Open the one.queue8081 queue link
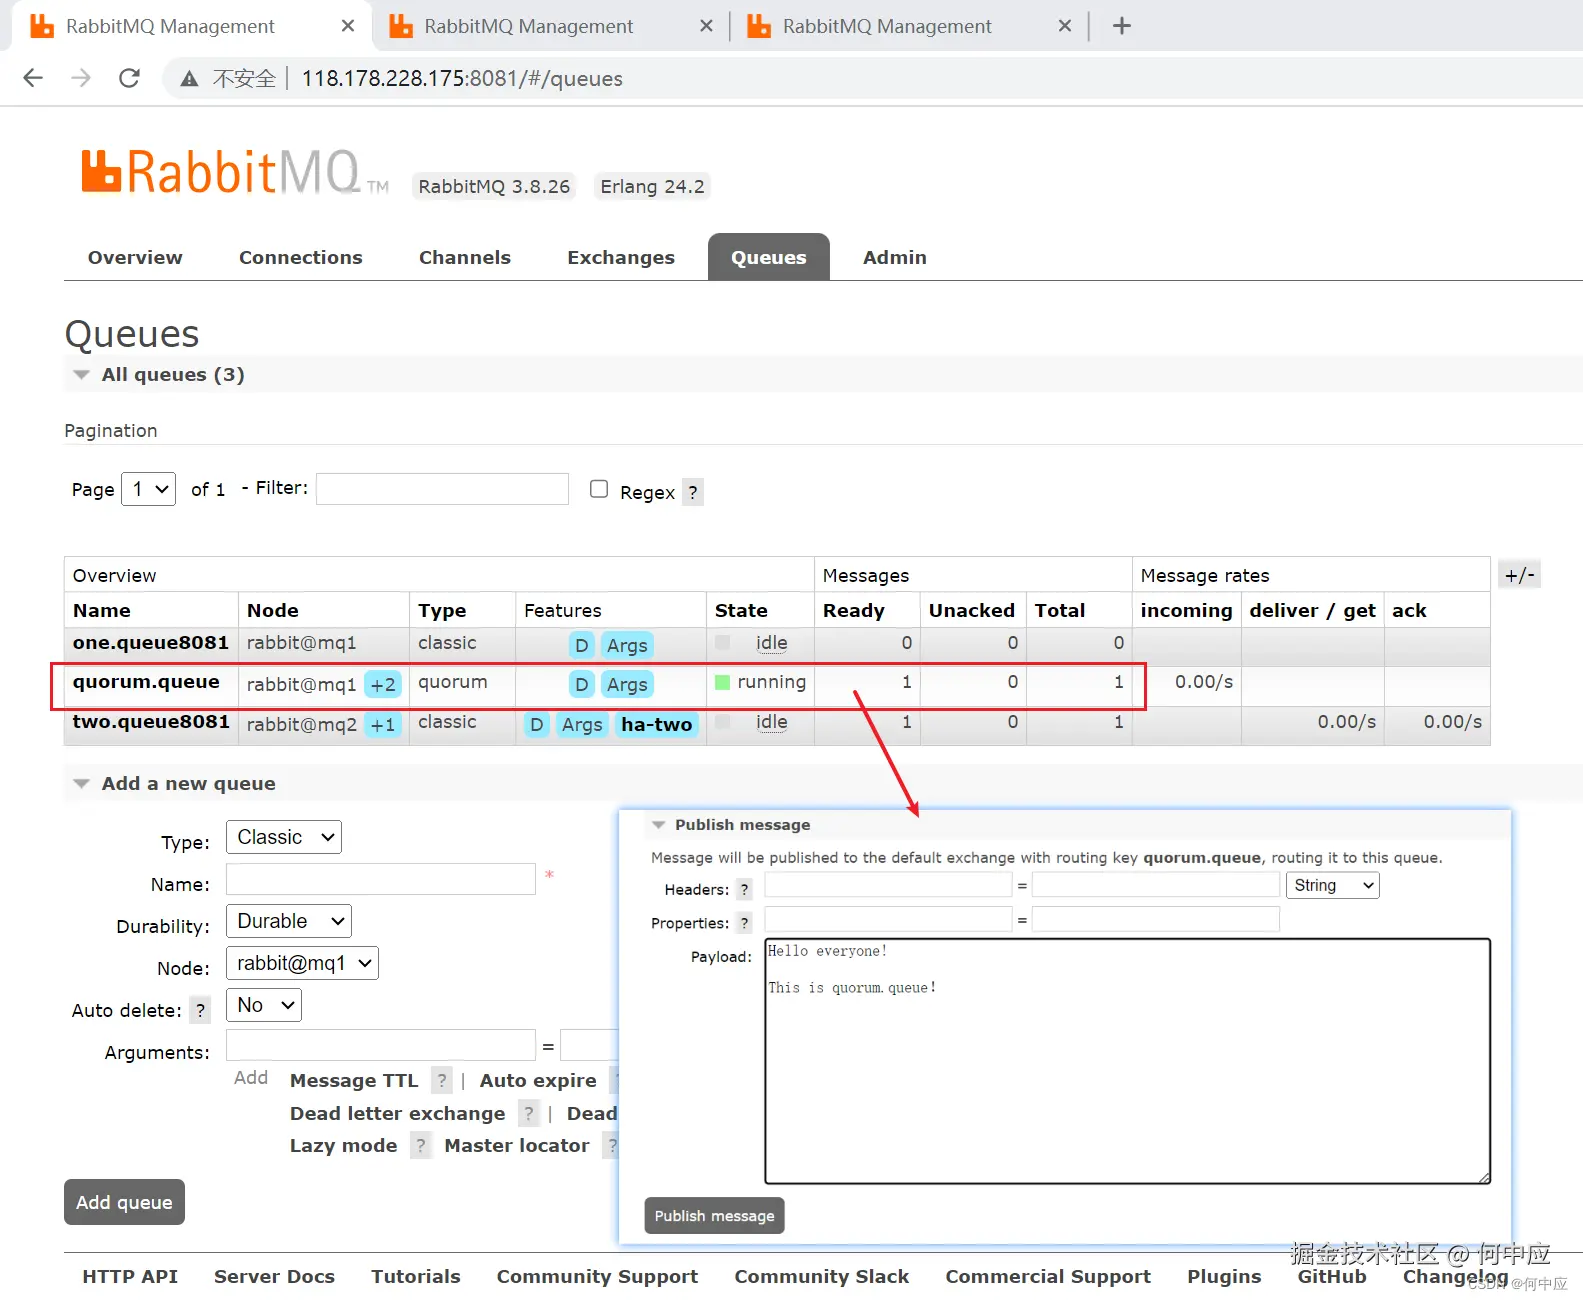The height and width of the screenshot is (1300, 1583). tap(151, 642)
